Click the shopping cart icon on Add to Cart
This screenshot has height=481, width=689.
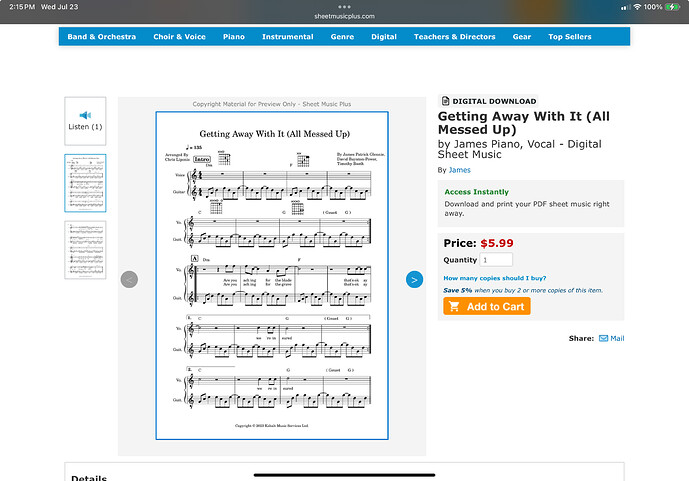click(x=454, y=306)
